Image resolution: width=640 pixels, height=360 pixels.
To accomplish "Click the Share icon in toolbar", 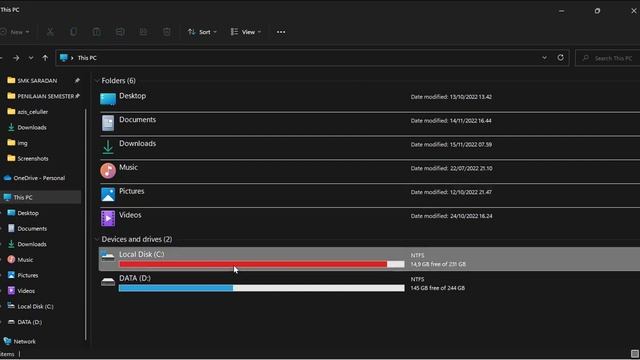I will [x=143, y=32].
